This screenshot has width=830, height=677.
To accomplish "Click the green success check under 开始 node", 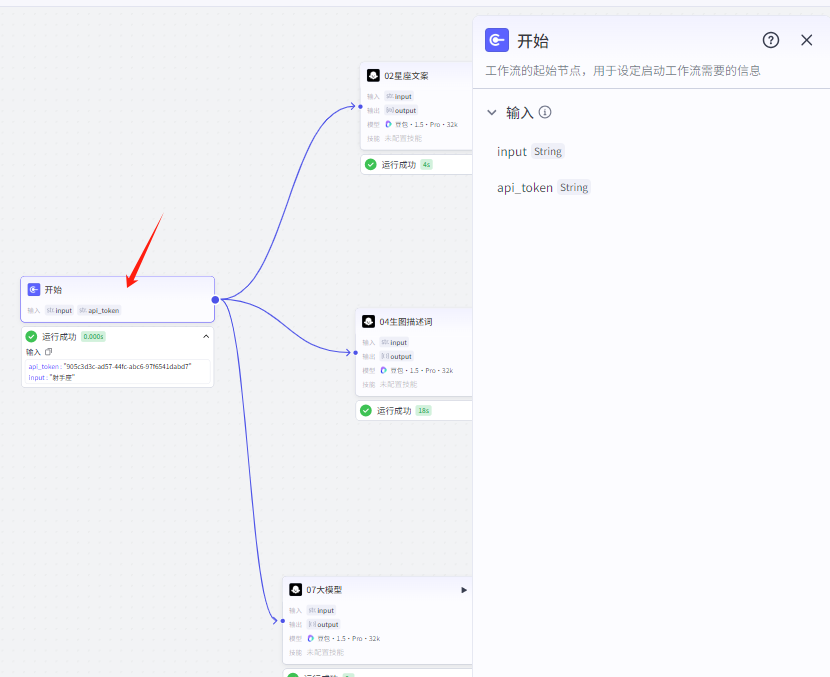I will click(31, 337).
